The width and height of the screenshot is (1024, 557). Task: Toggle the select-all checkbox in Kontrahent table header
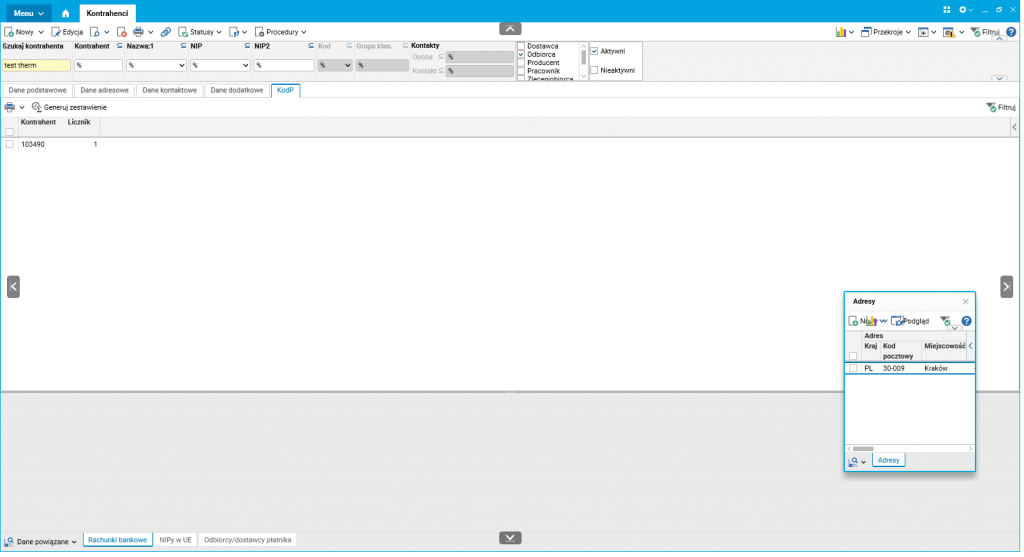click(10, 132)
